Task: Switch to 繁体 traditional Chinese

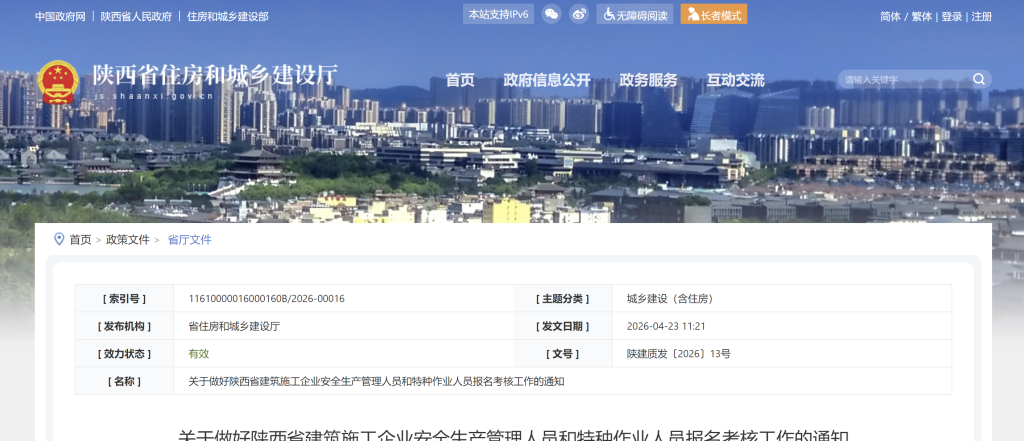Action: [x=921, y=17]
